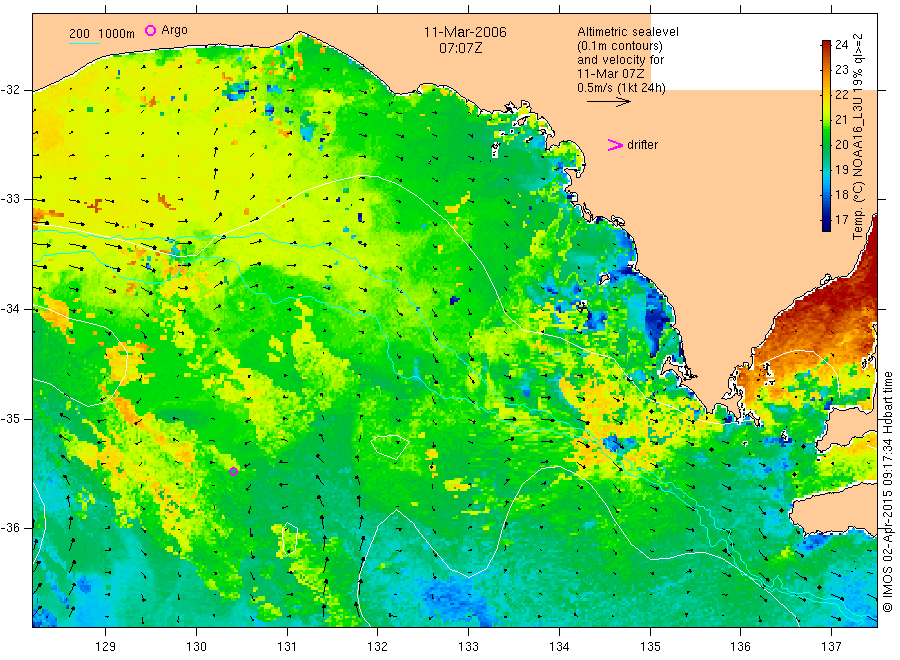900x660 pixels.
Task: Click the magenta drifter legend symbol
Action: pos(615,145)
